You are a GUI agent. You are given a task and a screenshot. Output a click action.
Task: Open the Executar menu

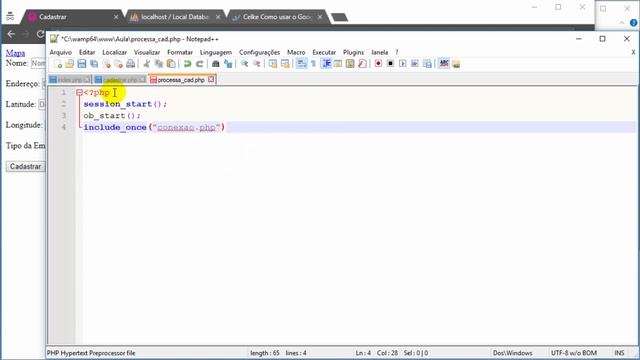[324, 52]
